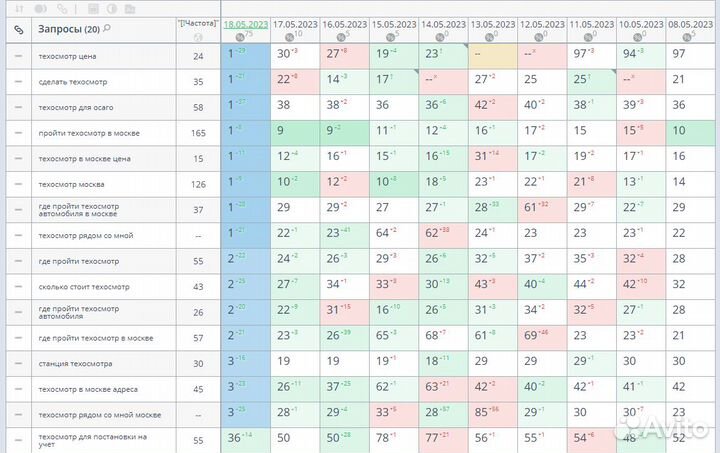
Task: Click the percent icon under 18.05.2023
Action: pos(240,36)
